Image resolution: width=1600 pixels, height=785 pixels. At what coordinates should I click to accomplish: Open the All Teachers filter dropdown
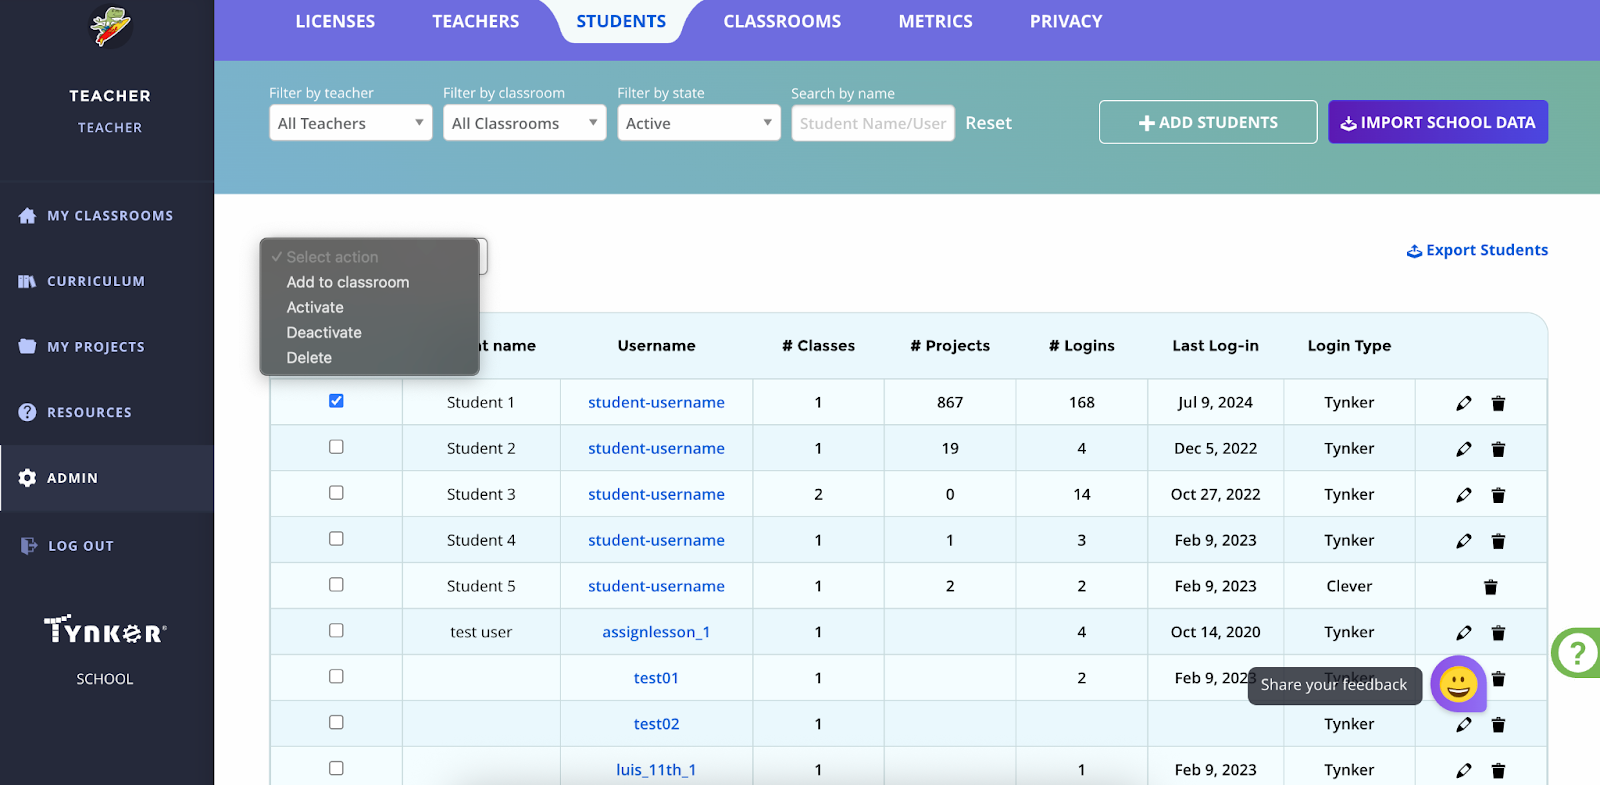pyautogui.click(x=350, y=123)
